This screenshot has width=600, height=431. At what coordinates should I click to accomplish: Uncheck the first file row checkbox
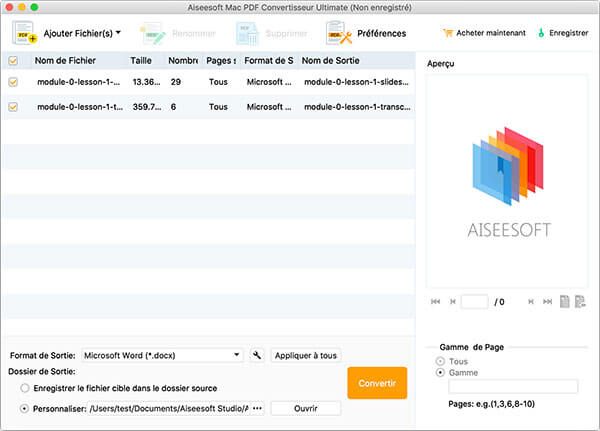(12, 83)
